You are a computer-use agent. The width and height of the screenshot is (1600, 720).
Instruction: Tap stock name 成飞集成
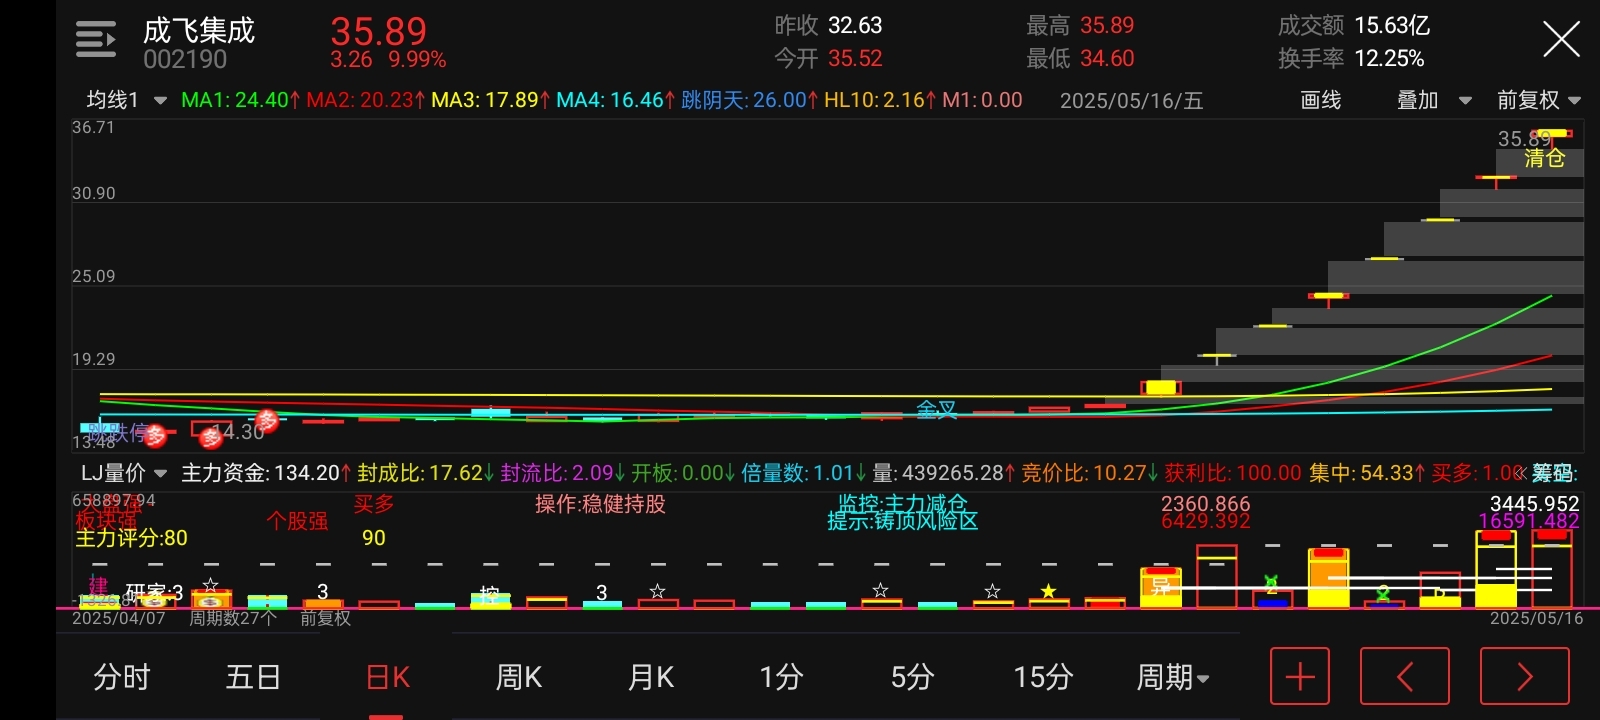click(199, 30)
